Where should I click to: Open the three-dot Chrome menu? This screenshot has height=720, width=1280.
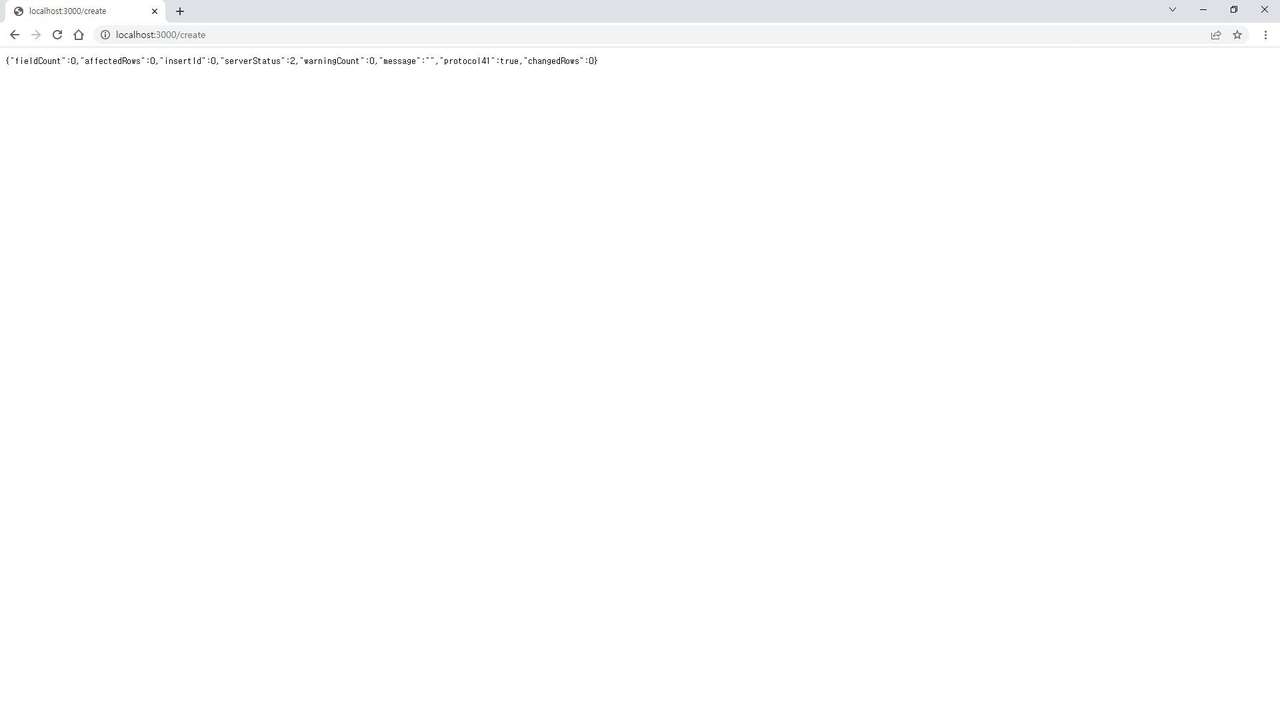[x=1266, y=34]
